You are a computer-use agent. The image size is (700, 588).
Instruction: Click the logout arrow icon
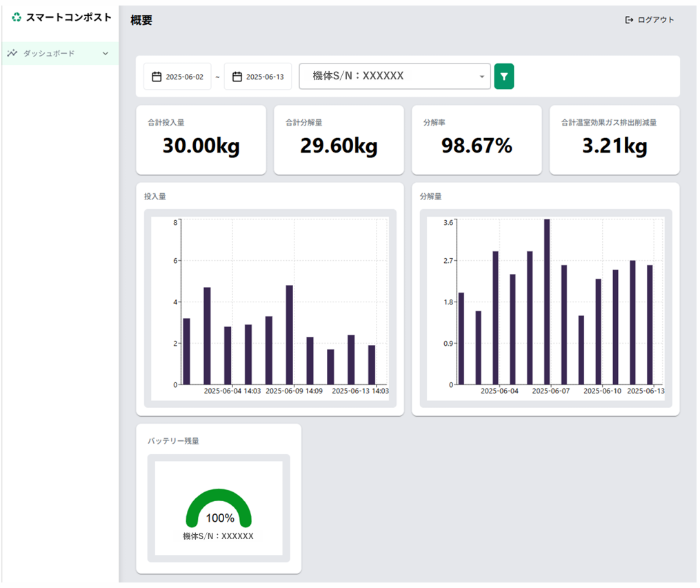click(629, 20)
